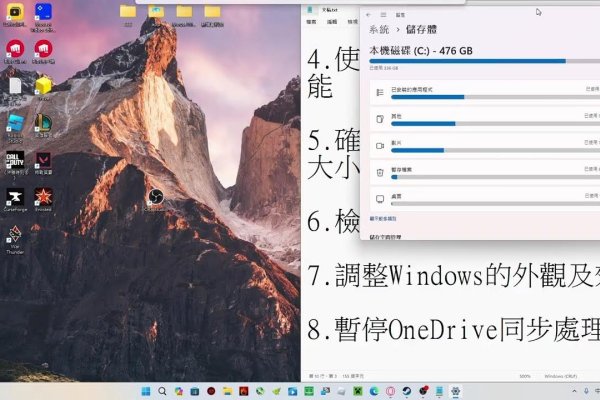Open Microsoft Edge from the taskbar
Viewport: 600px width, 400px height.
tap(374, 391)
